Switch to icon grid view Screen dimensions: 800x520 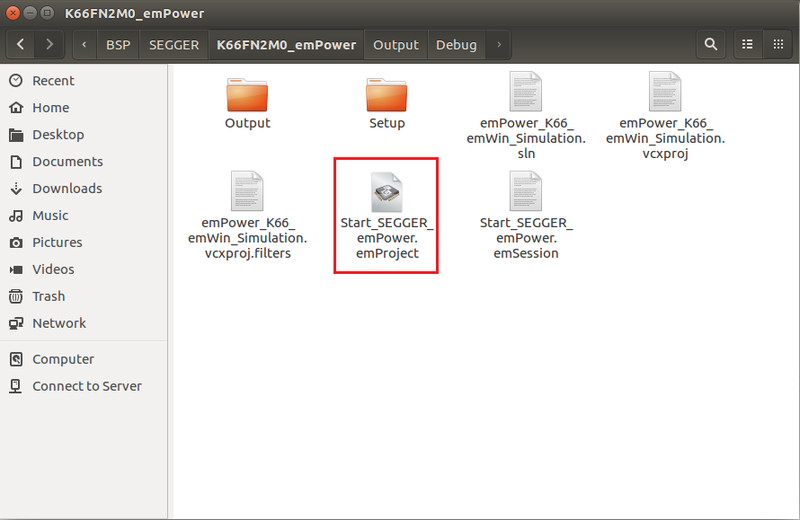pyautogui.click(x=777, y=45)
